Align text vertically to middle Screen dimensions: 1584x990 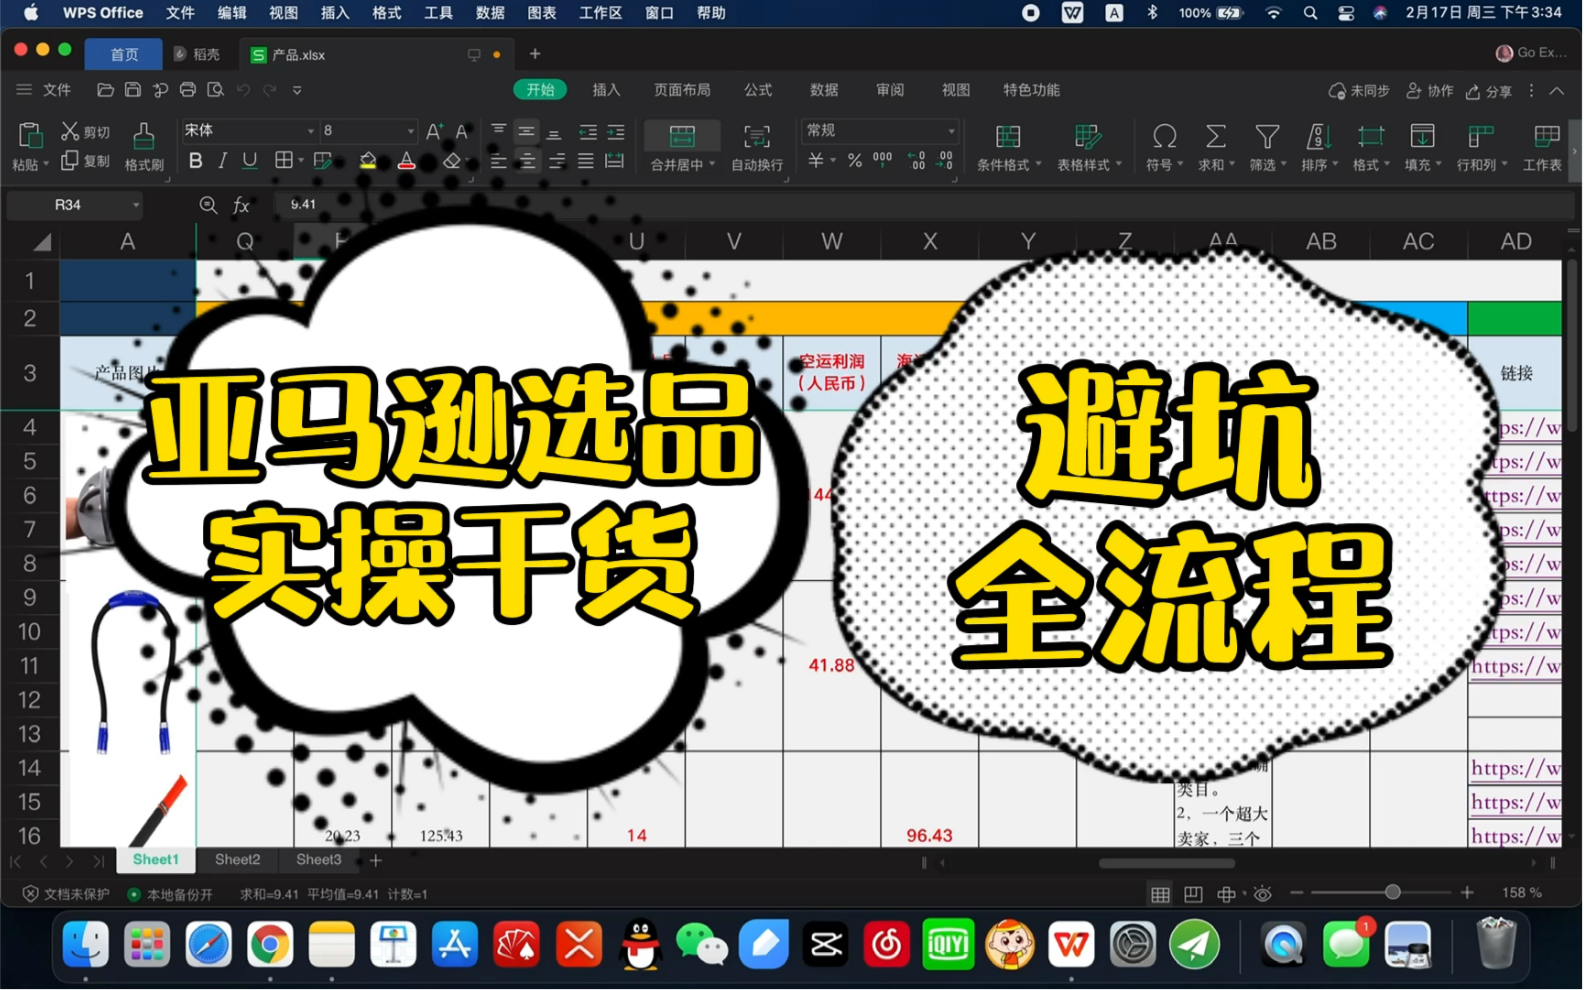pyautogui.click(x=527, y=131)
